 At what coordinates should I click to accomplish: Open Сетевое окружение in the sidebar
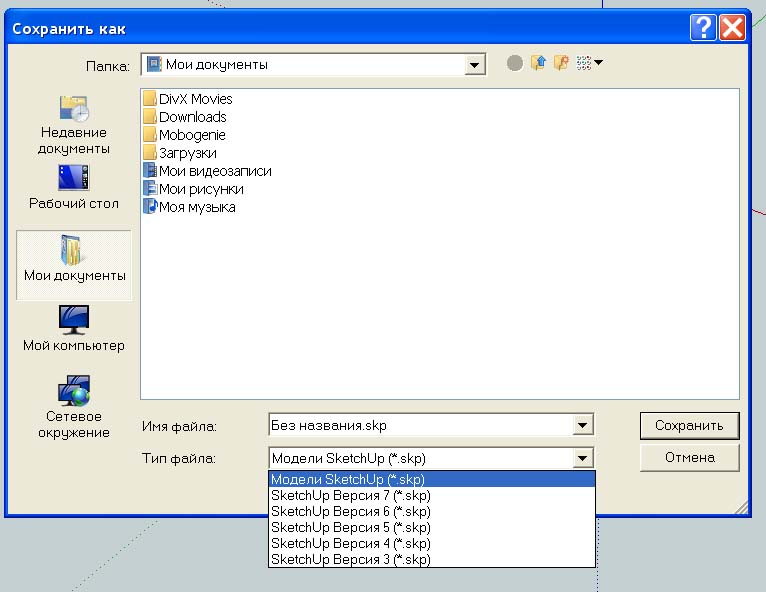(74, 407)
